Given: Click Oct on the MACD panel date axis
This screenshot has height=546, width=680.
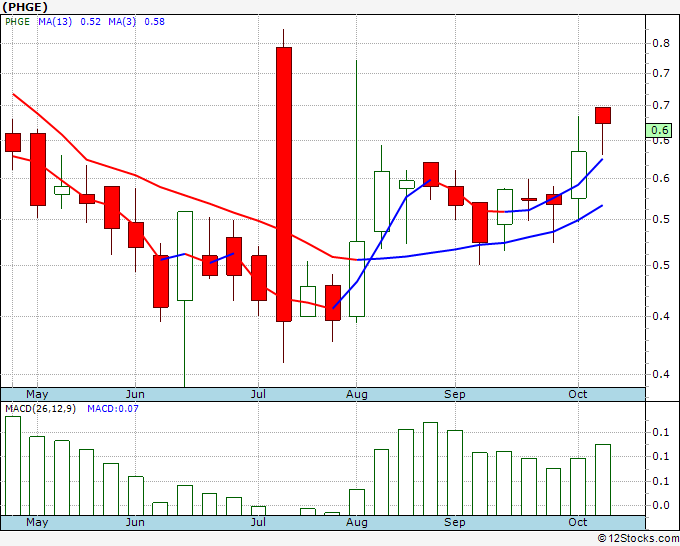Looking at the screenshot, I should point(578,522).
